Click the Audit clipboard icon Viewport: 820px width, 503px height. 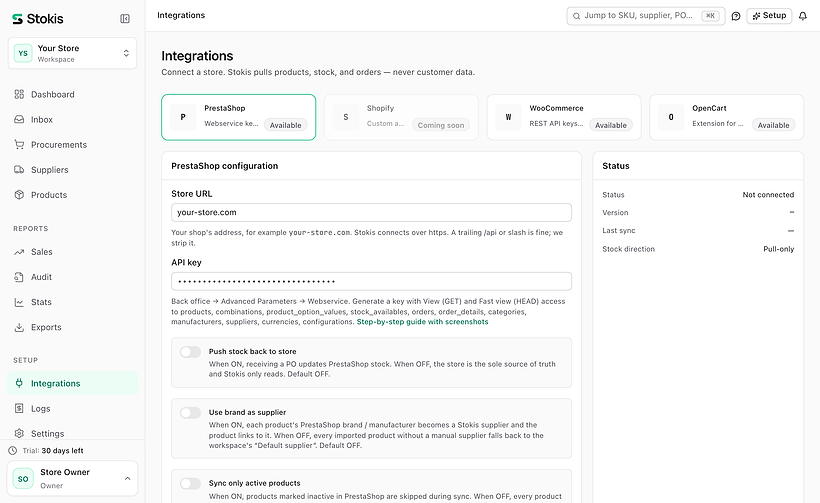19,277
